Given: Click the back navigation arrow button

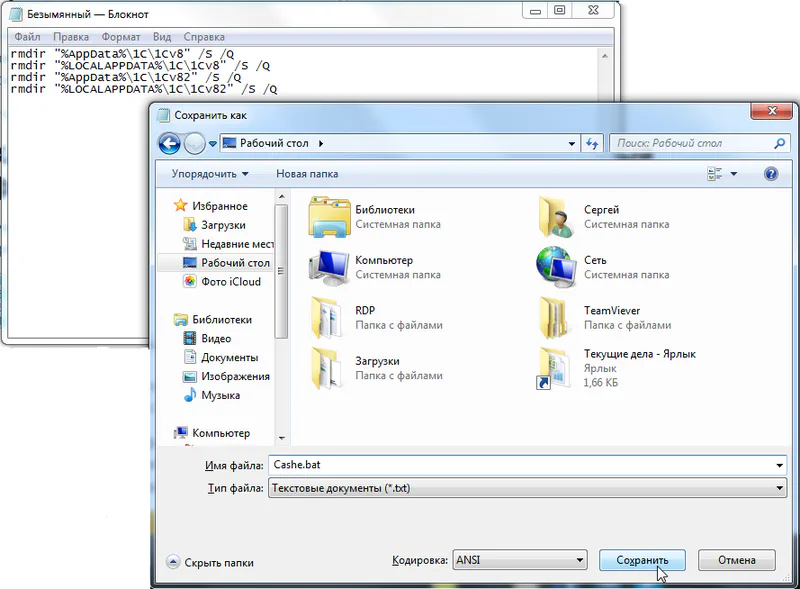Looking at the screenshot, I should 169,144.
